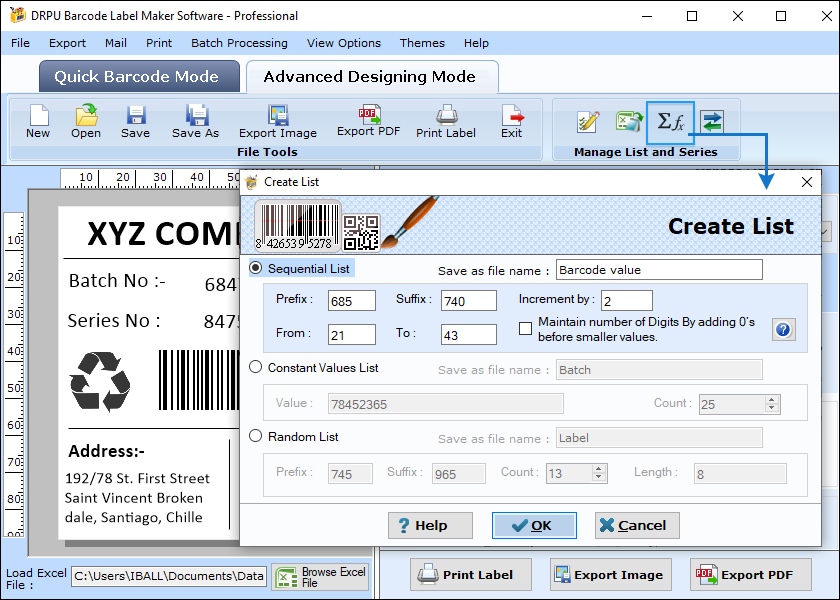The width and height of the screenshot is (840, 600).
Task: Click the bottom Export Image button
Action: click(611, 575)
